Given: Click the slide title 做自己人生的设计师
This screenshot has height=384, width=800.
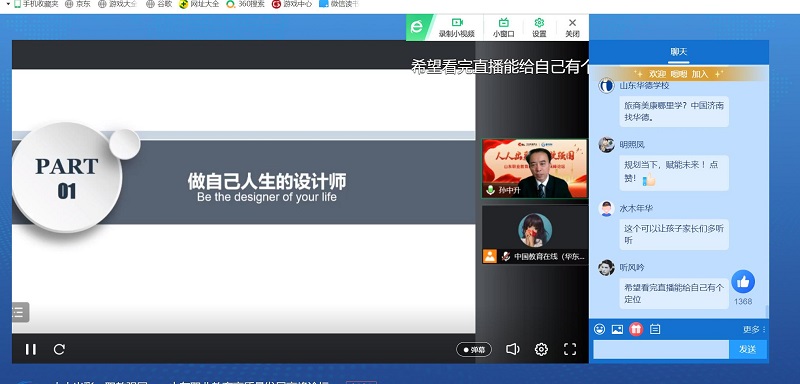Looking at the screenshot, I should point(267,181).
